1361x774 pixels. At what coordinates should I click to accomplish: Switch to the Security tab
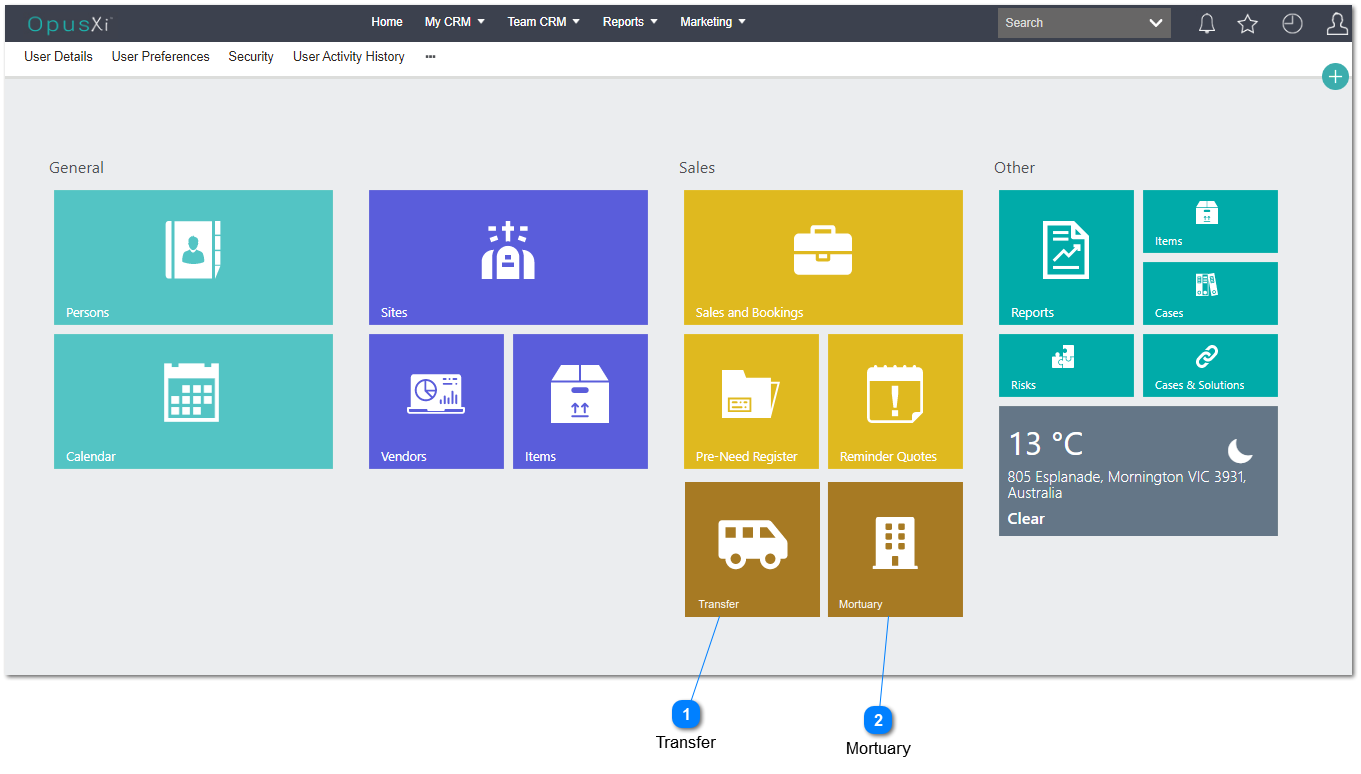coord(251,57)
